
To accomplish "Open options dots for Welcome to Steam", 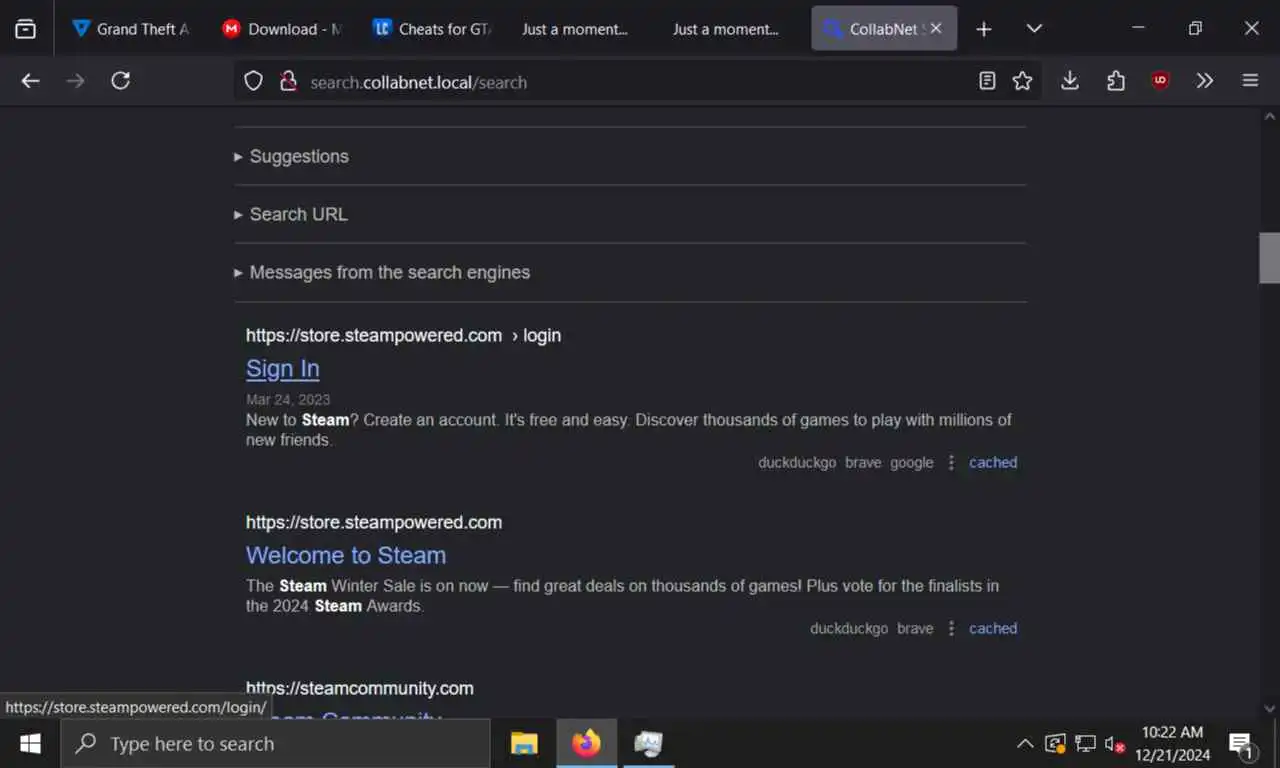I will (951, 628).
